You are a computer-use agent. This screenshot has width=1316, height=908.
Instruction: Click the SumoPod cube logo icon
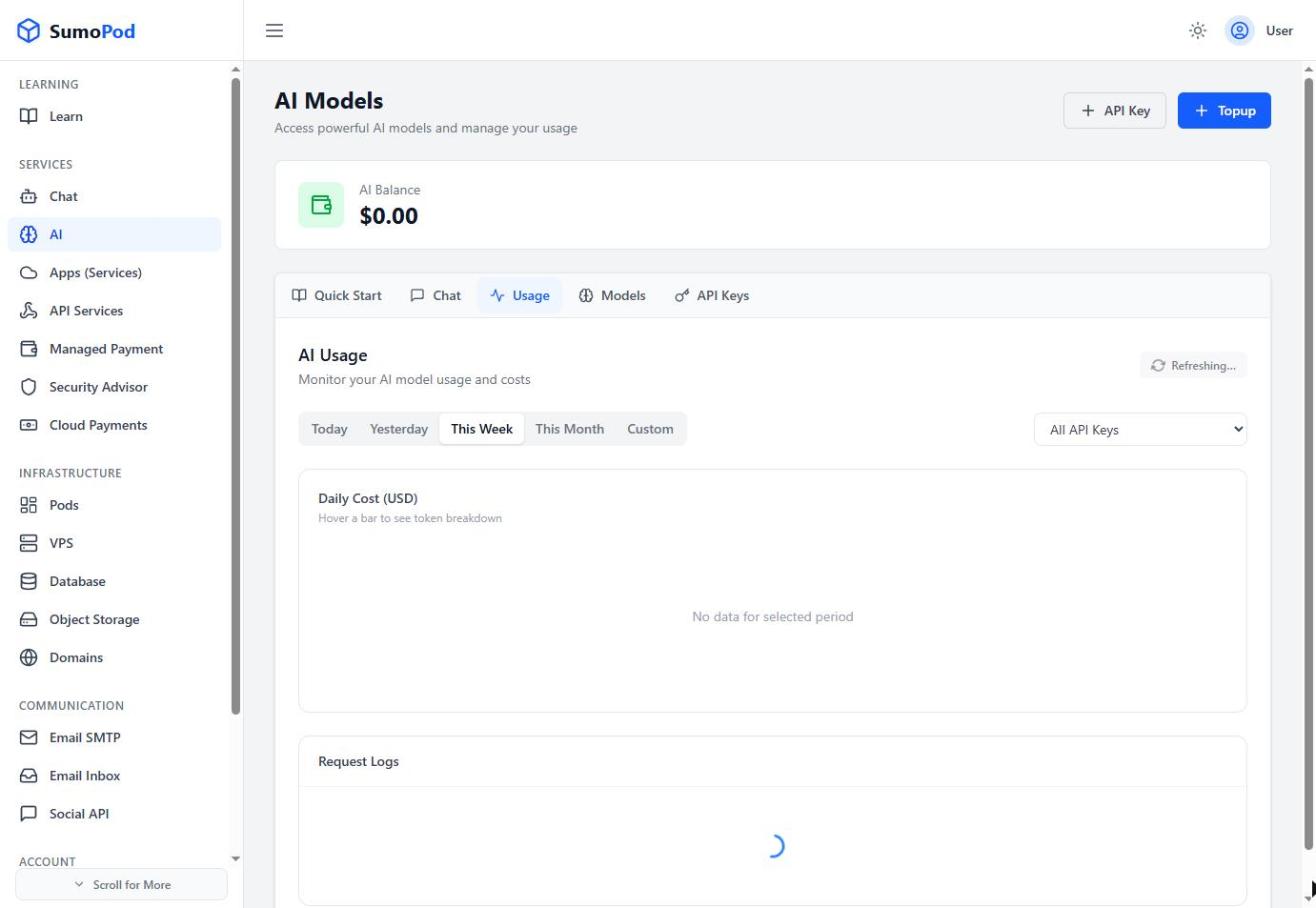pos(30,31)
